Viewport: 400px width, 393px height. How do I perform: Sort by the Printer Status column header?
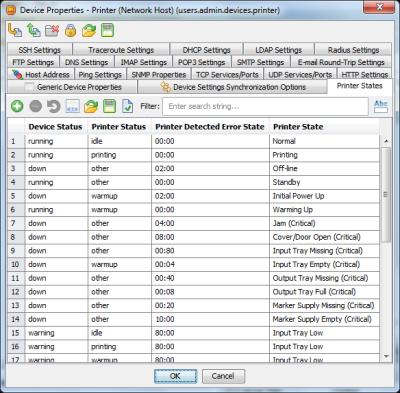pos(119,127)
